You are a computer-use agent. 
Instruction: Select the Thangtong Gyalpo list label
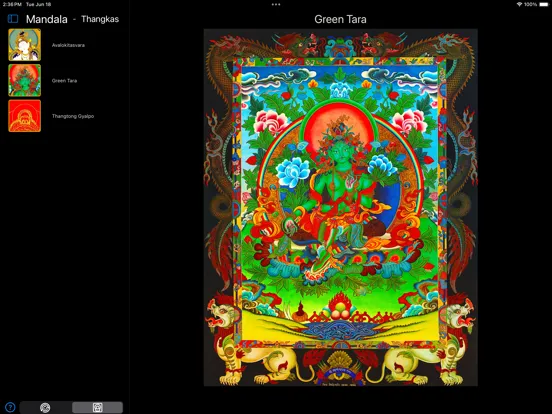tap(73, 116)
